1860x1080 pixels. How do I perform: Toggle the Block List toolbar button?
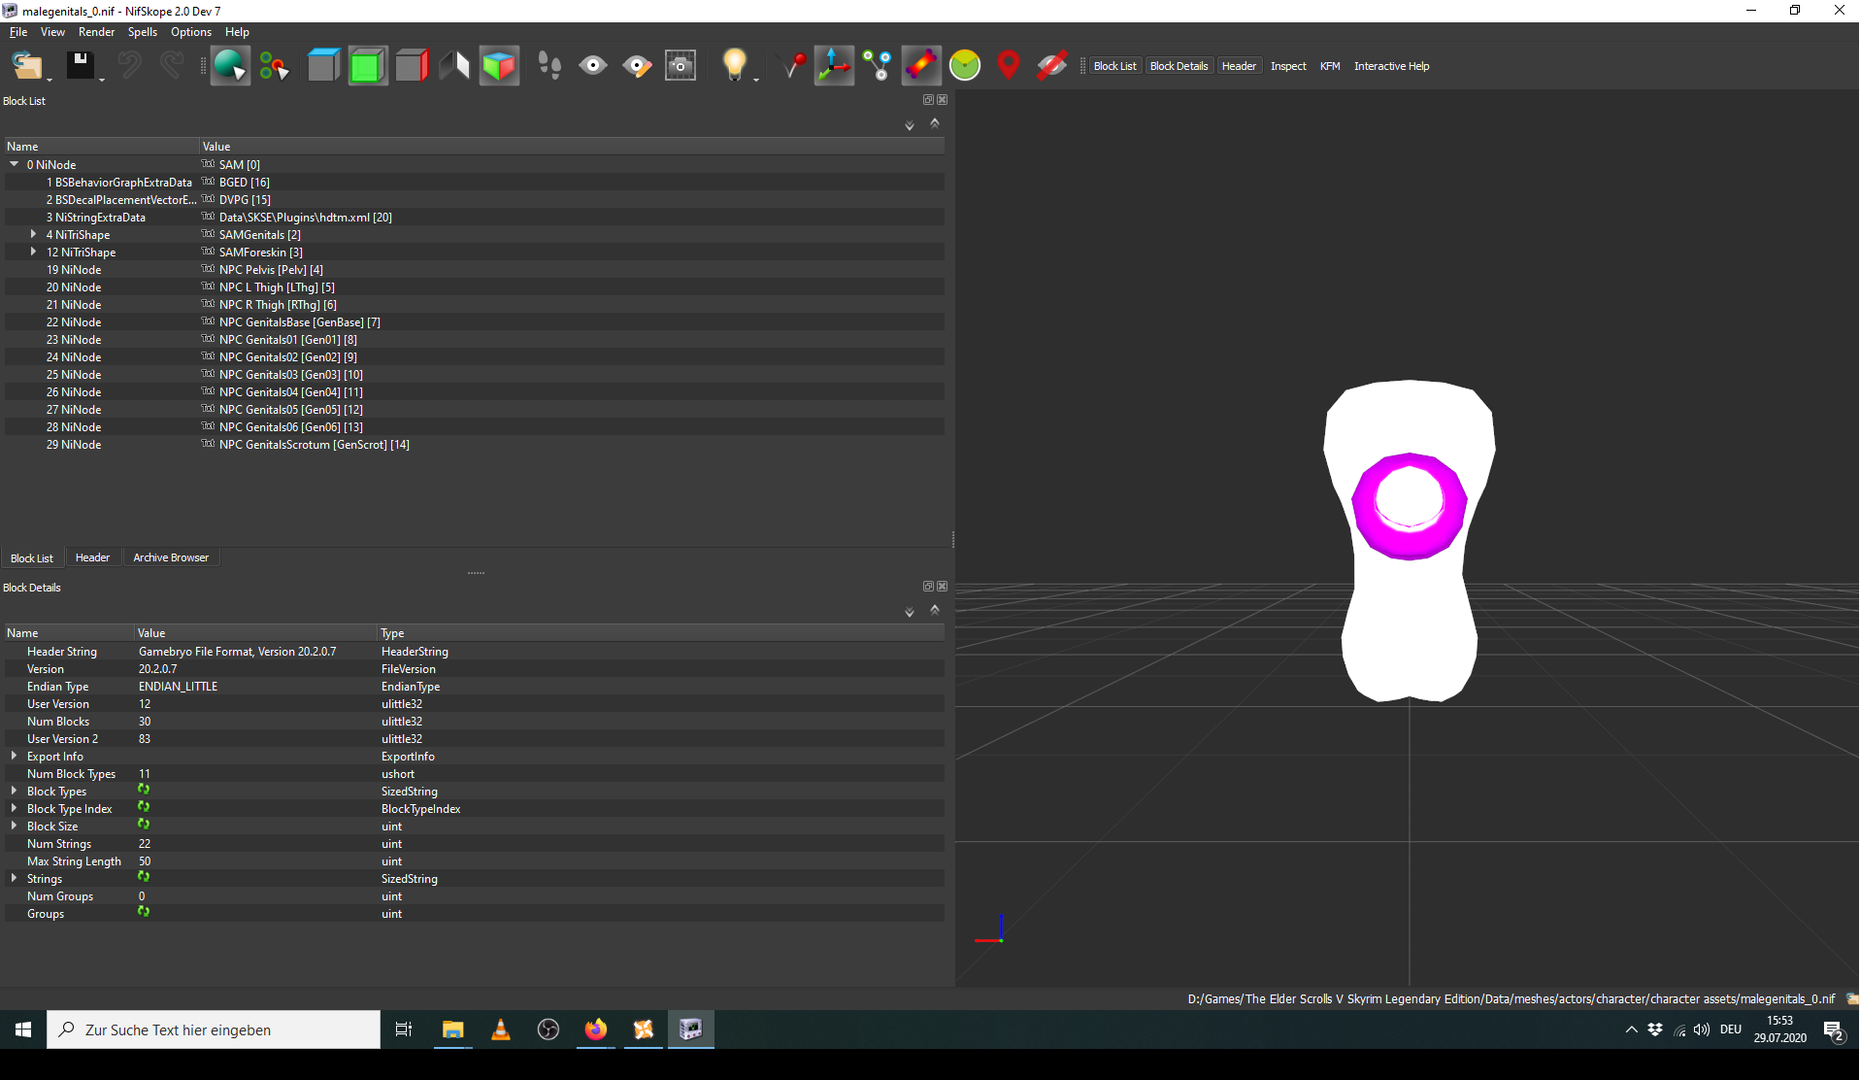1114,66
